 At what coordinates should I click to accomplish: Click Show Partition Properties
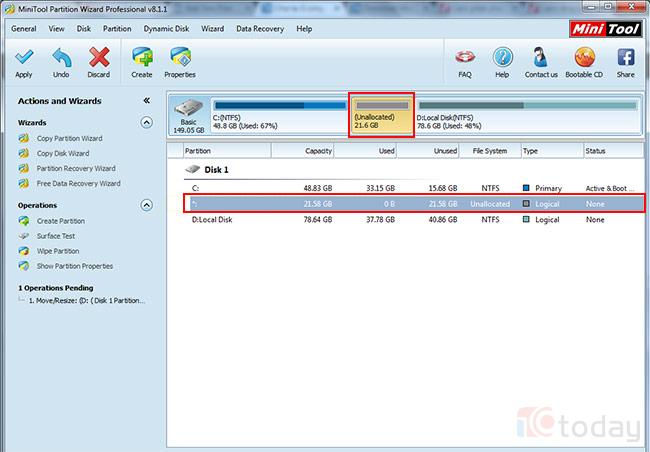coord(75,266)
